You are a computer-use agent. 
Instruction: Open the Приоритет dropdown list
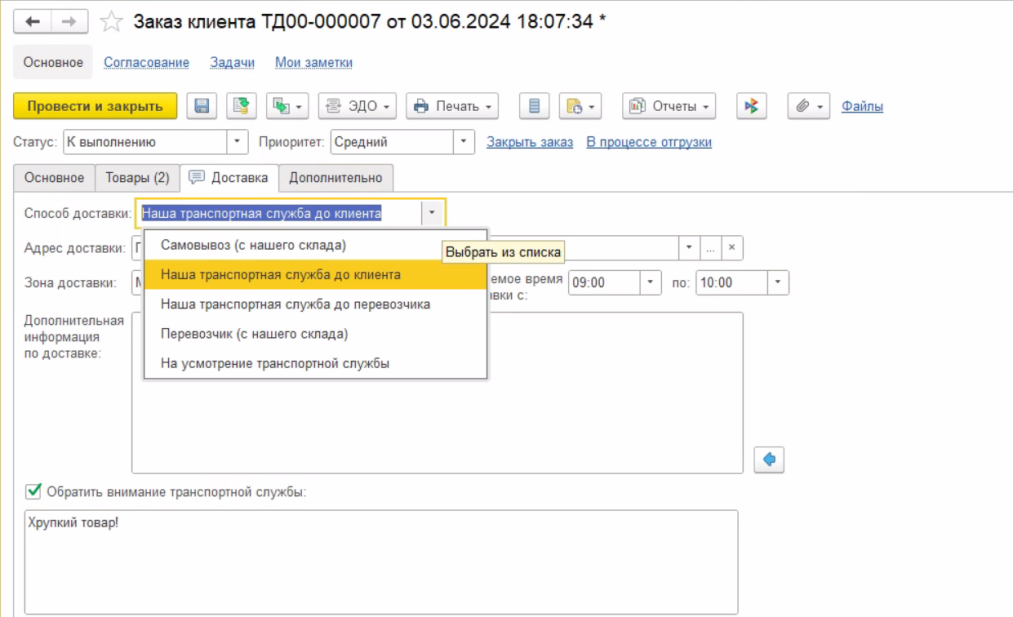(x=463, y=142)
